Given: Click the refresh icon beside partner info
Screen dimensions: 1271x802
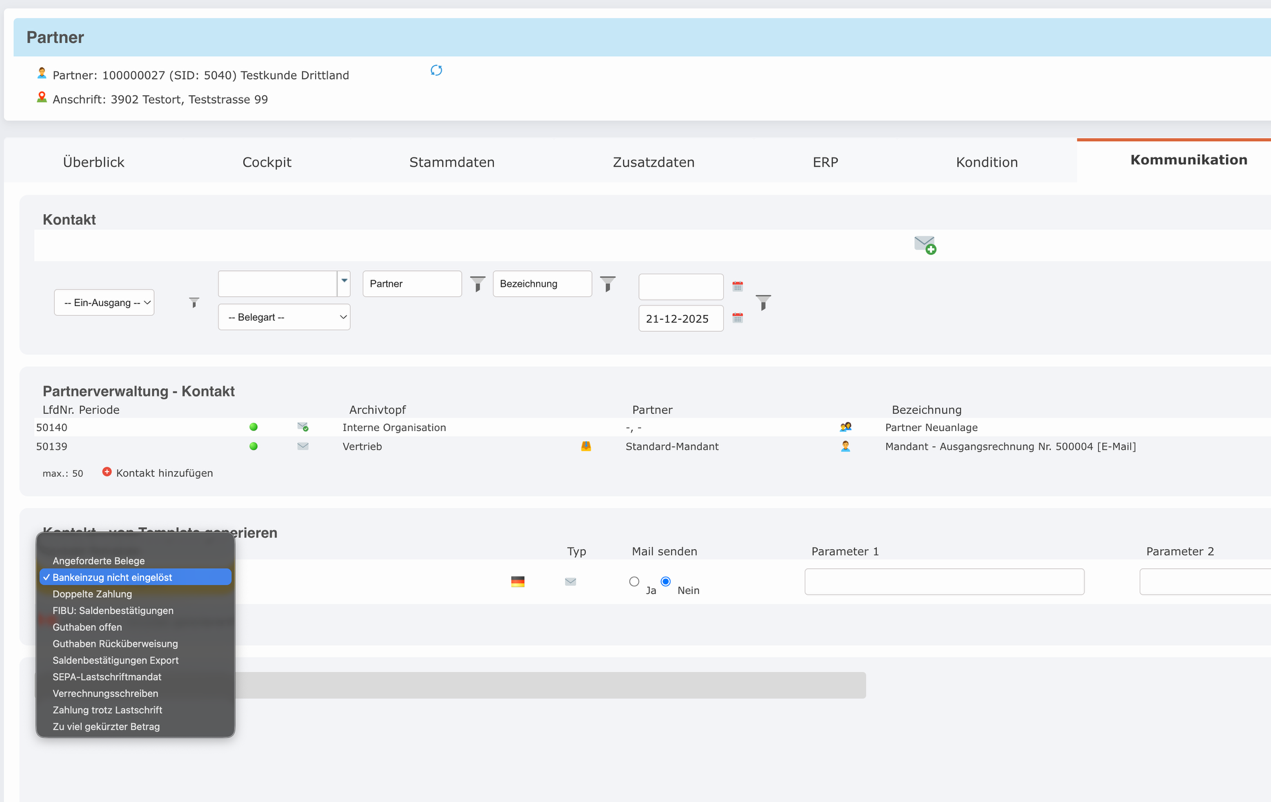Looking at the screenshot, I should (x=436, y=71).
